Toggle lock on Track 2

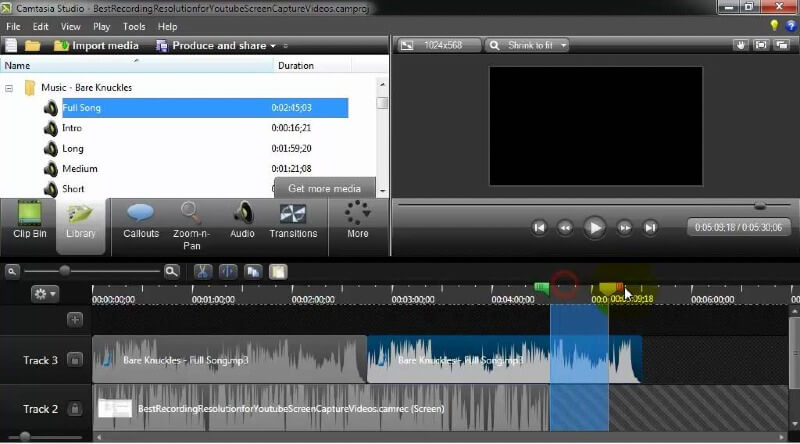74,409
